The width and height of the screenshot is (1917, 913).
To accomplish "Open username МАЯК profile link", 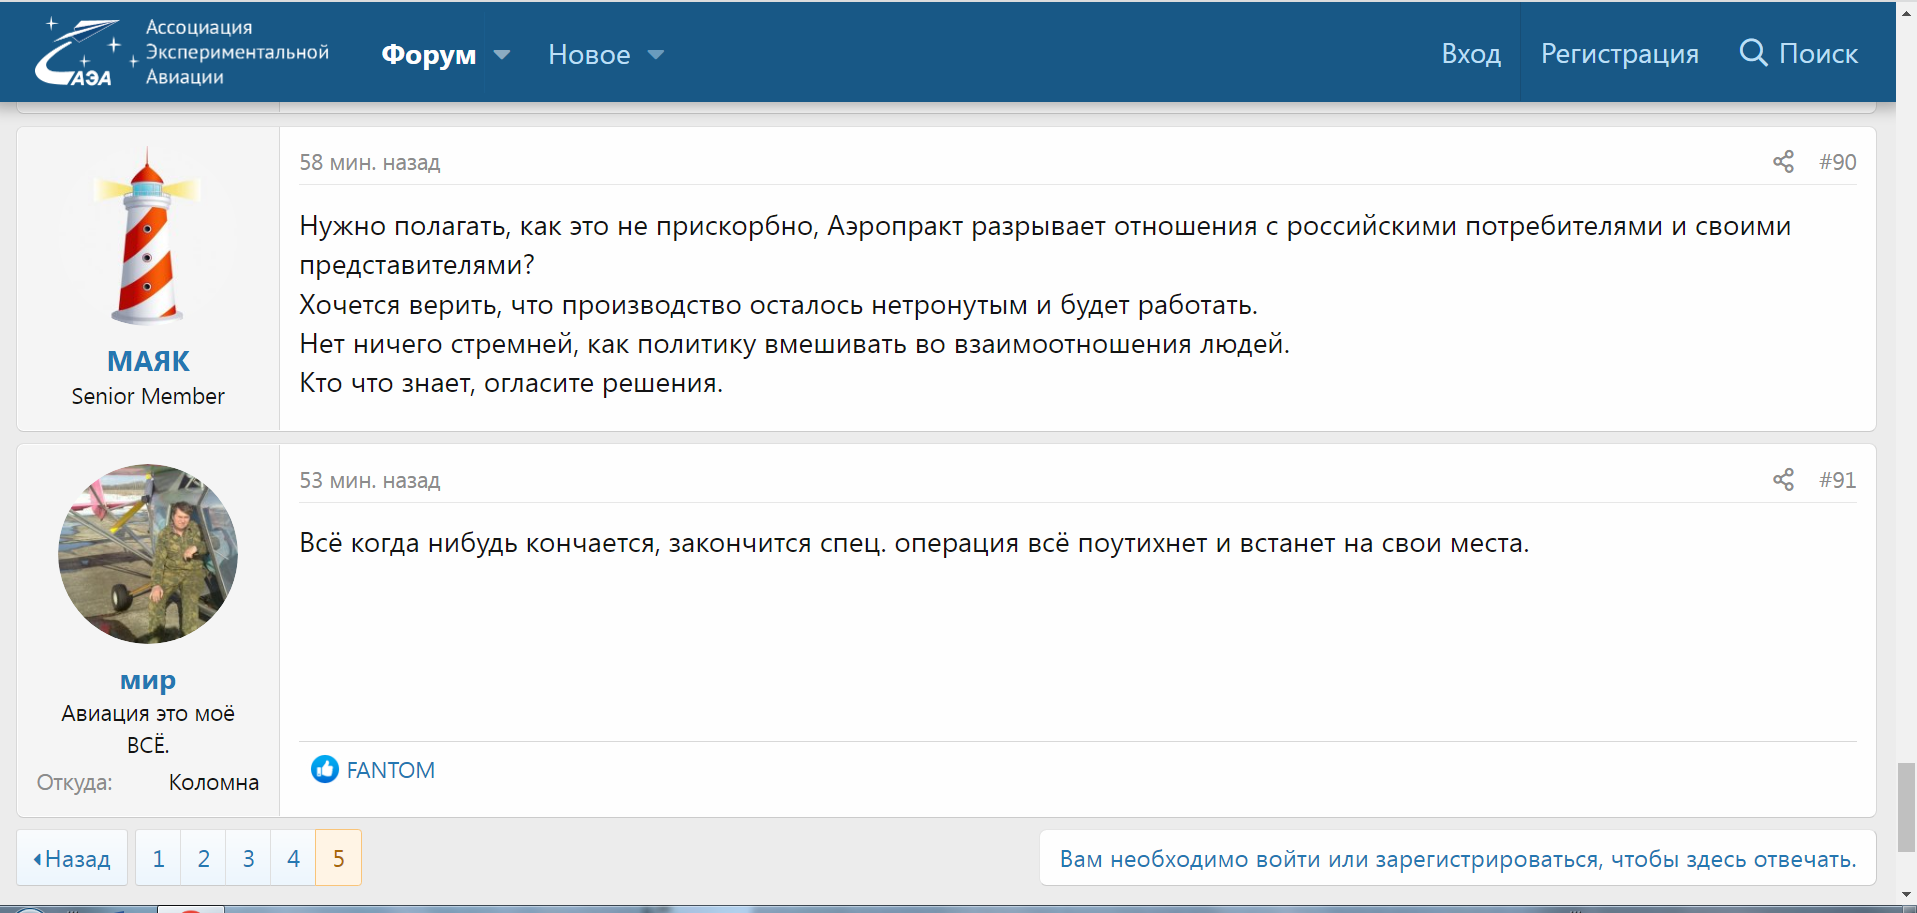I will point(148,361).
